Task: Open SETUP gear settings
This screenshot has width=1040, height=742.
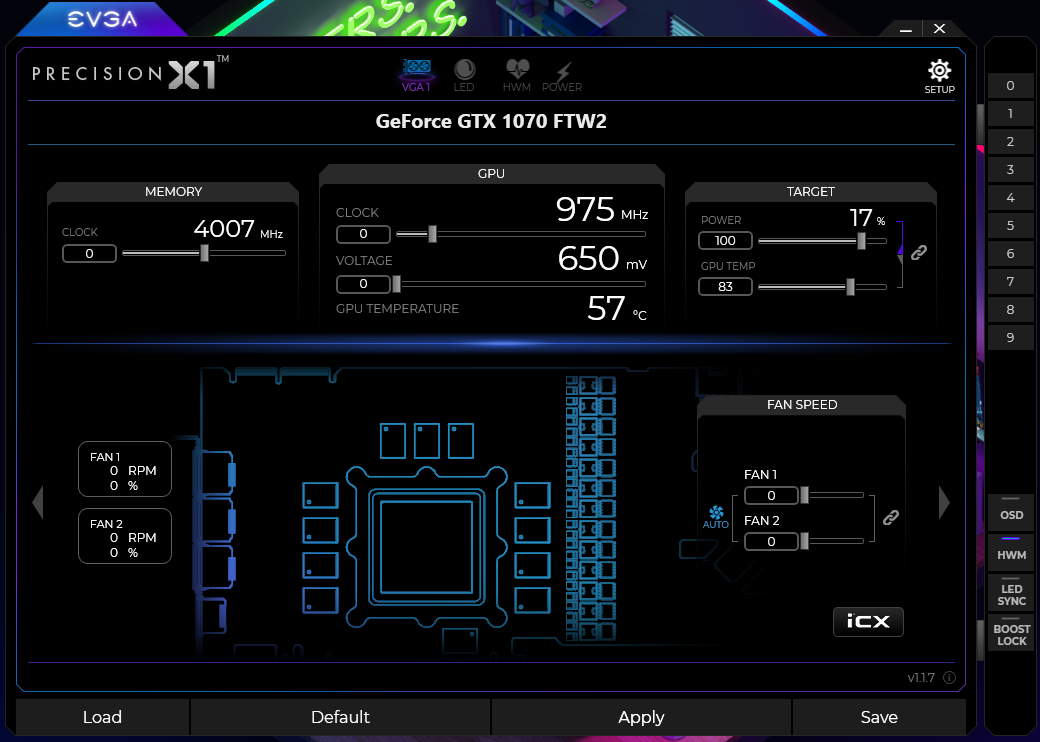Action: click(x=939, y=77)
